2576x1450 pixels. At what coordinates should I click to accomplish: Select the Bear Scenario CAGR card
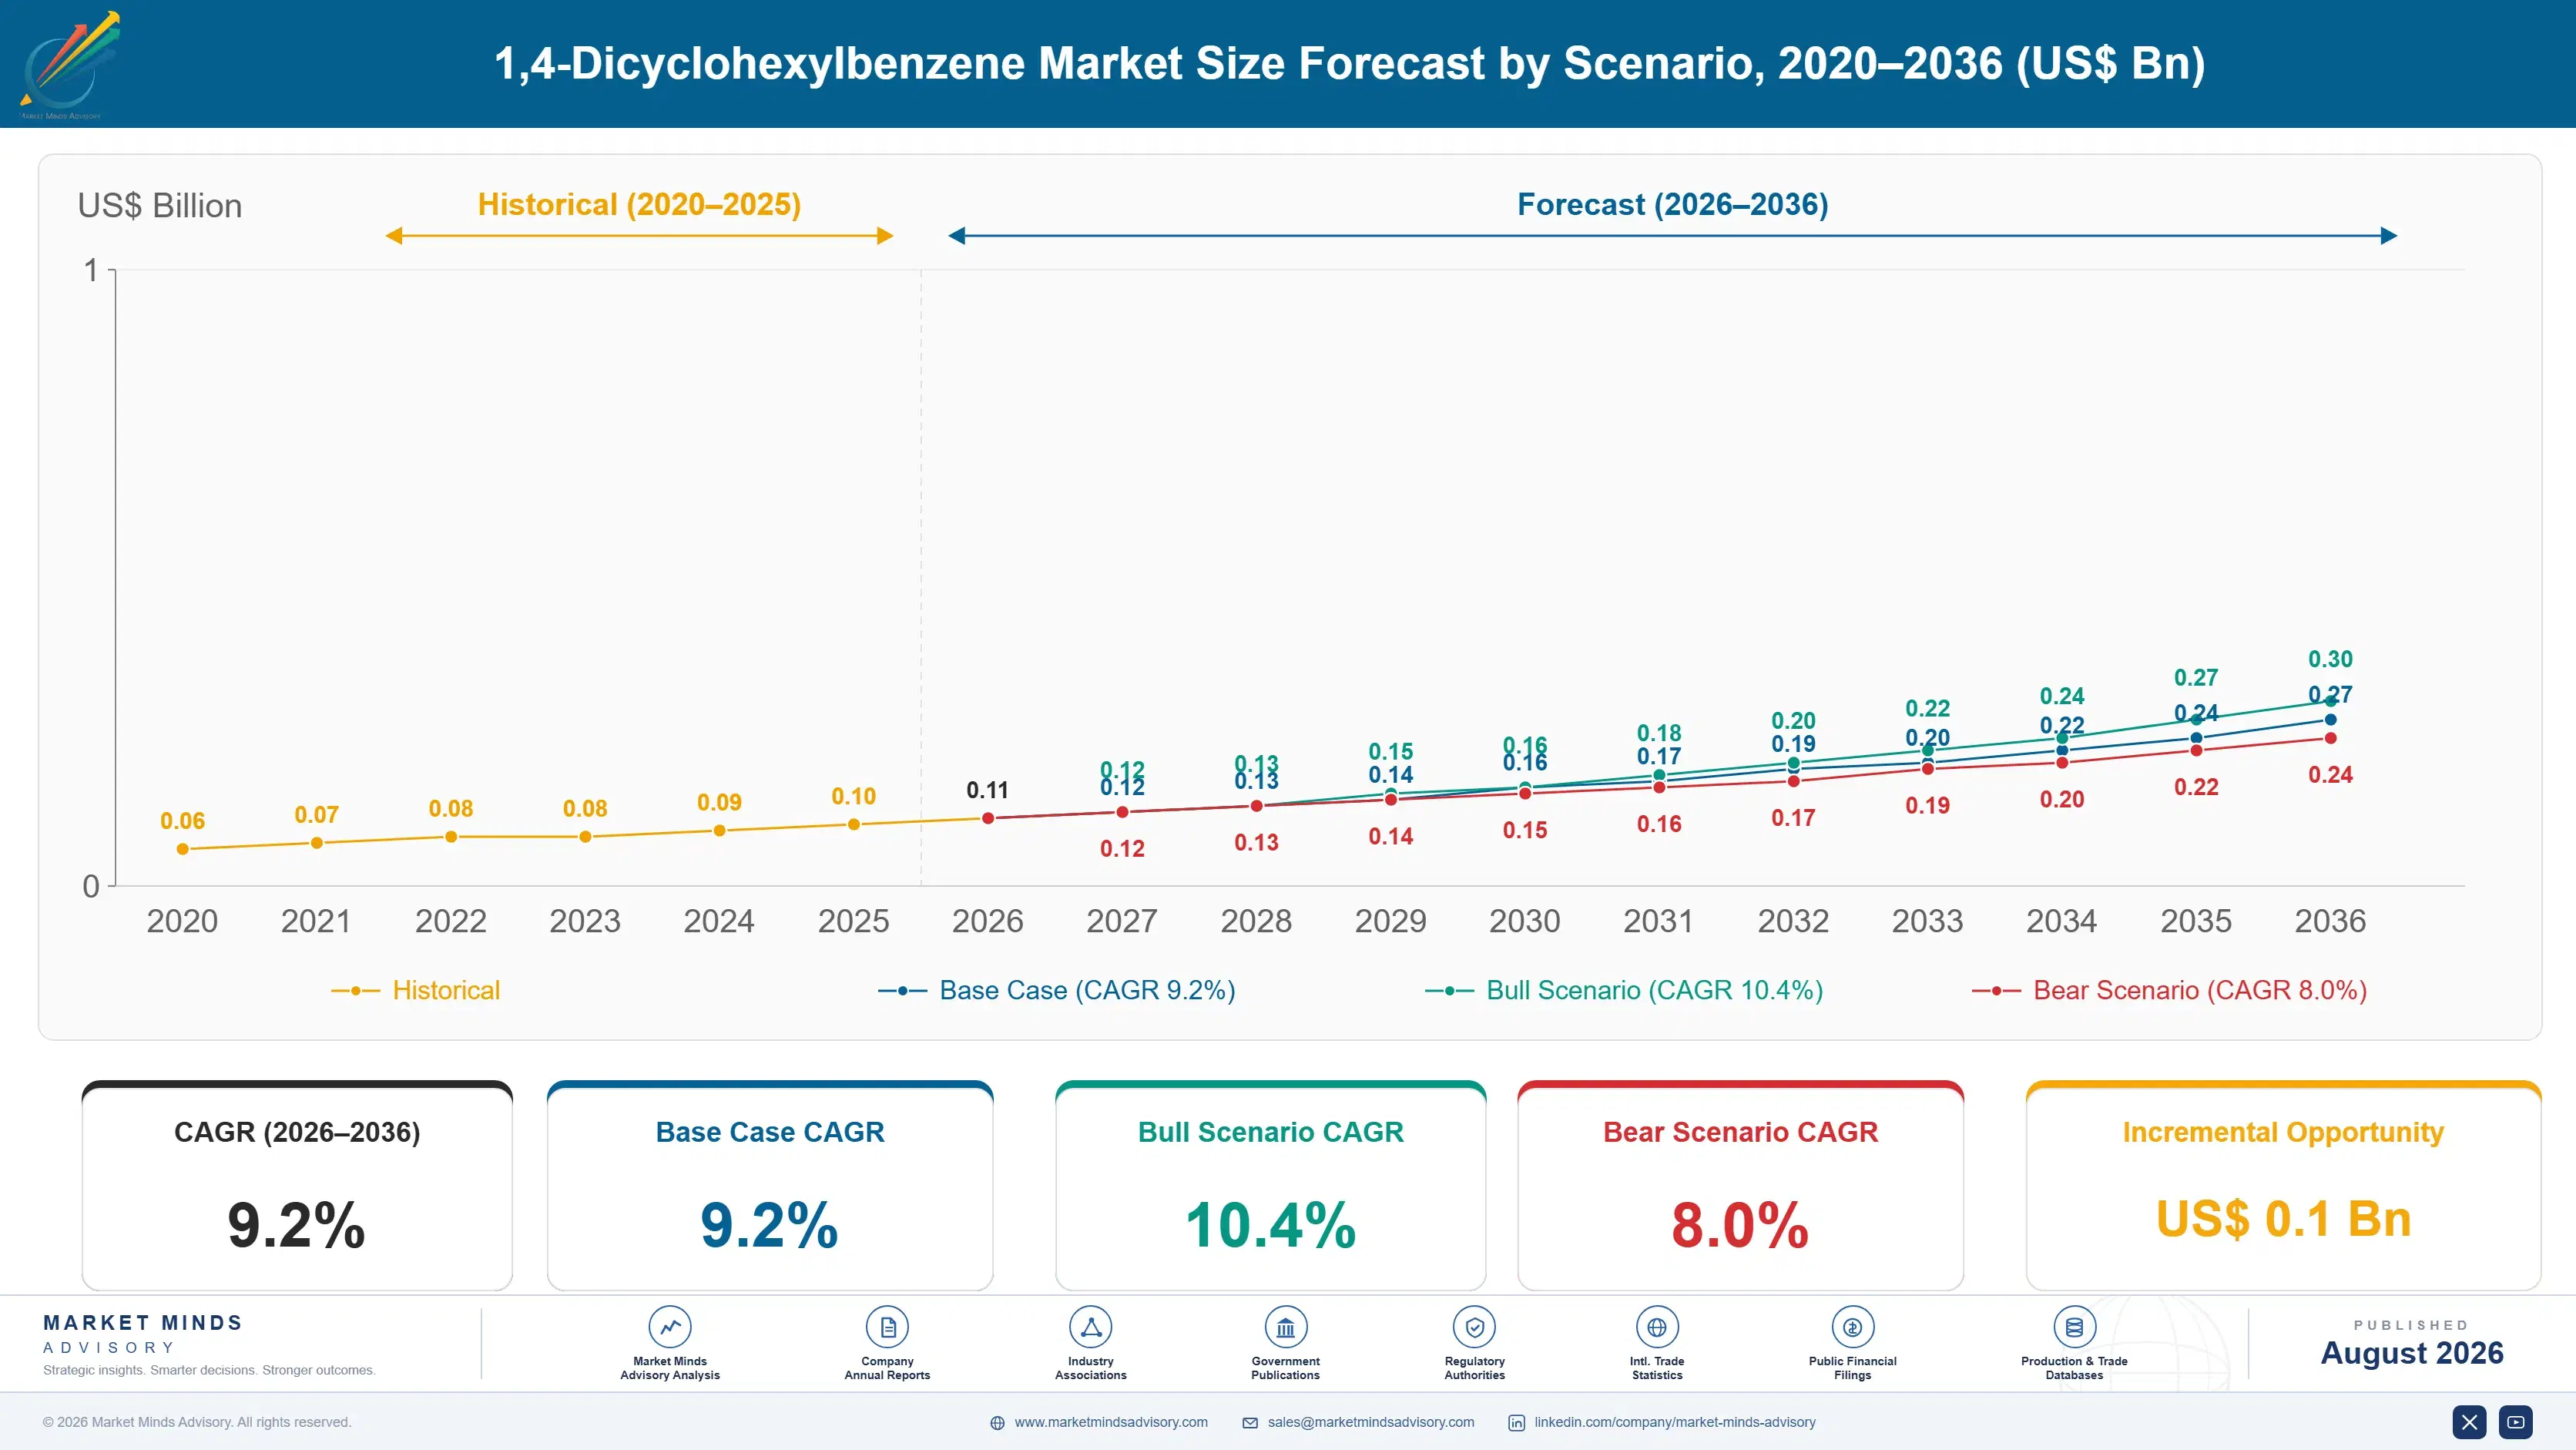[x=1740, y=1186]
